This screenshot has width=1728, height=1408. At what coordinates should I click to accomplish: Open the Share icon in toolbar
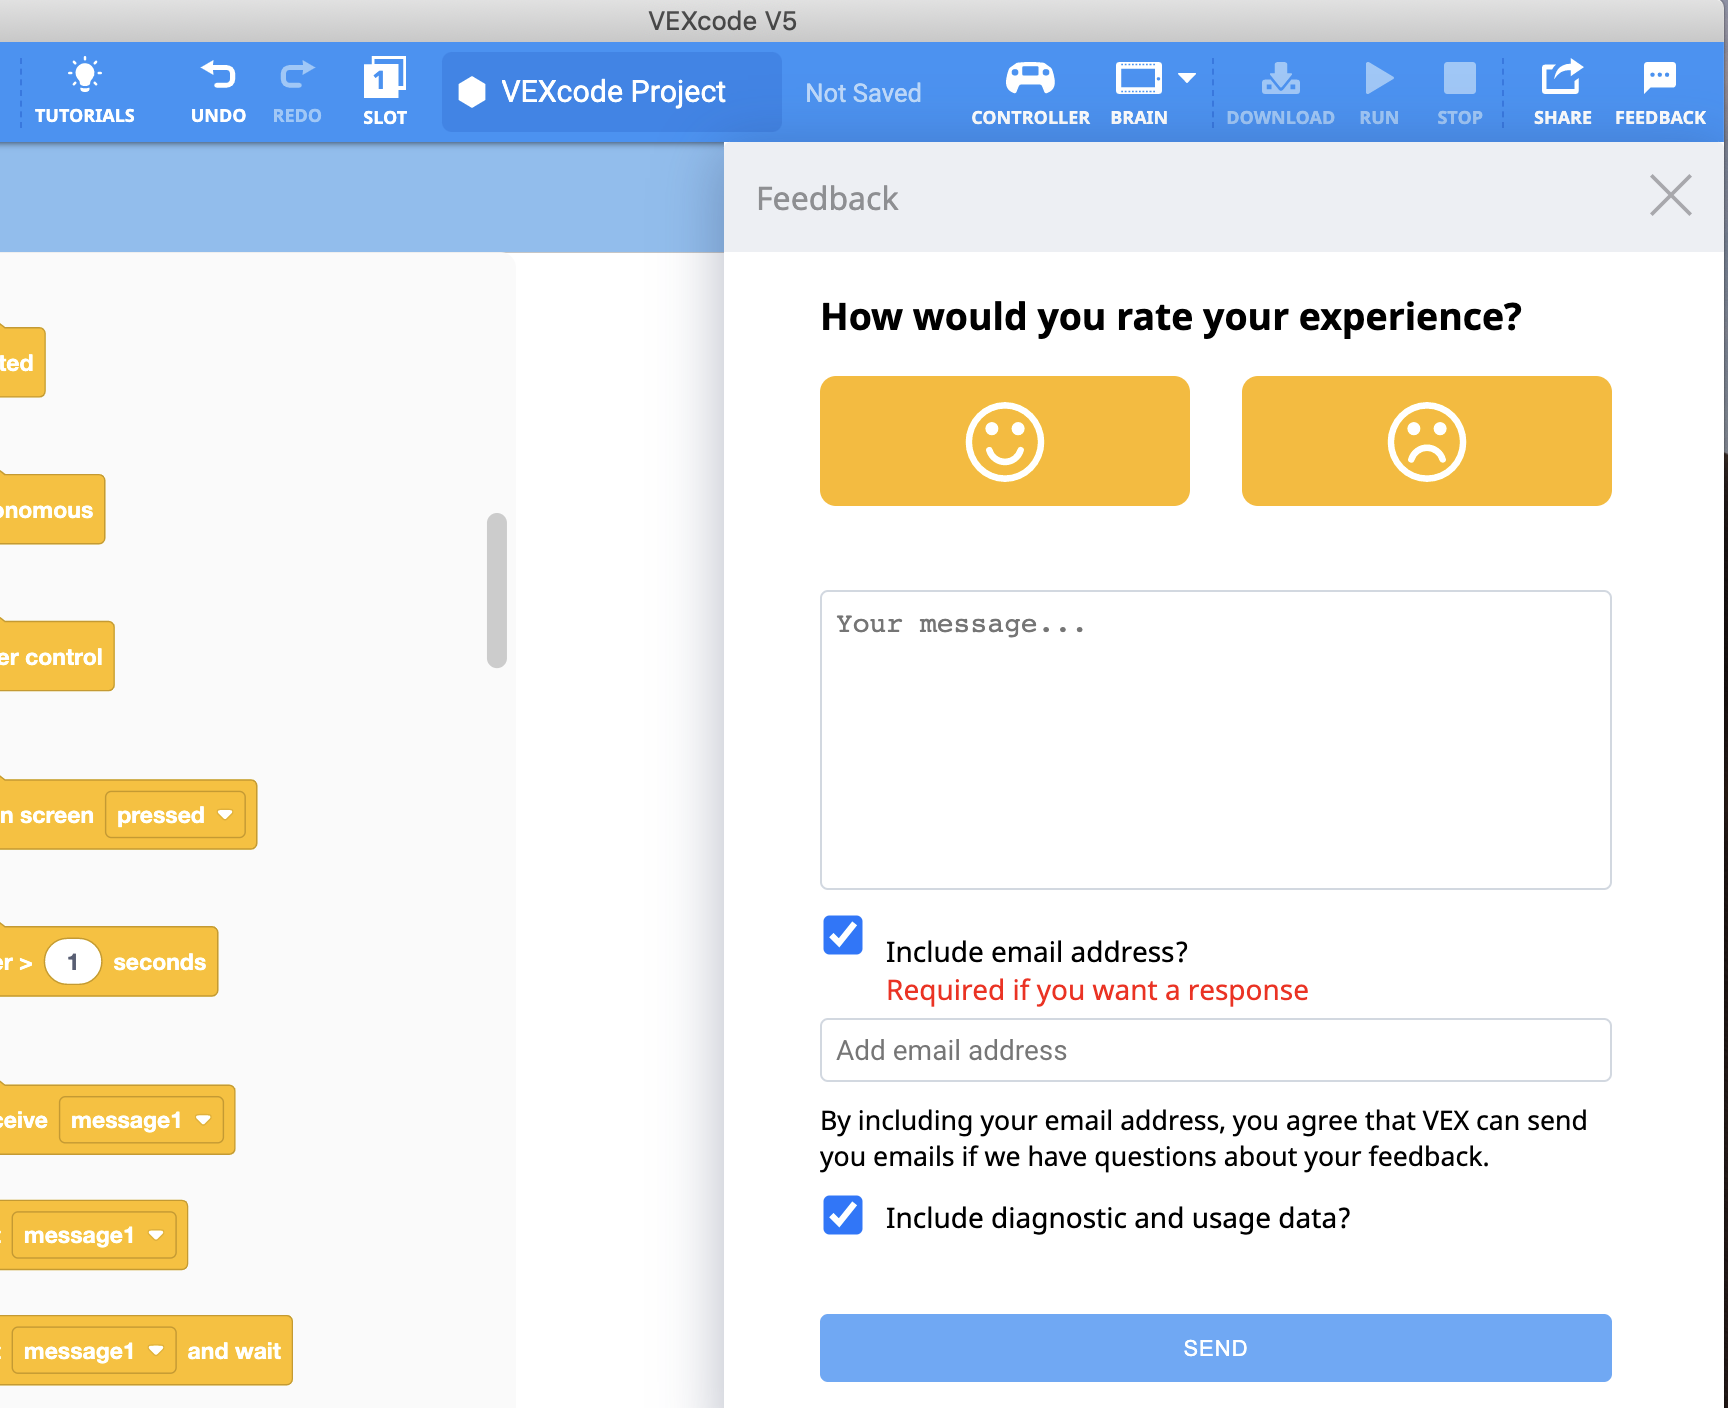[1562, 78]
